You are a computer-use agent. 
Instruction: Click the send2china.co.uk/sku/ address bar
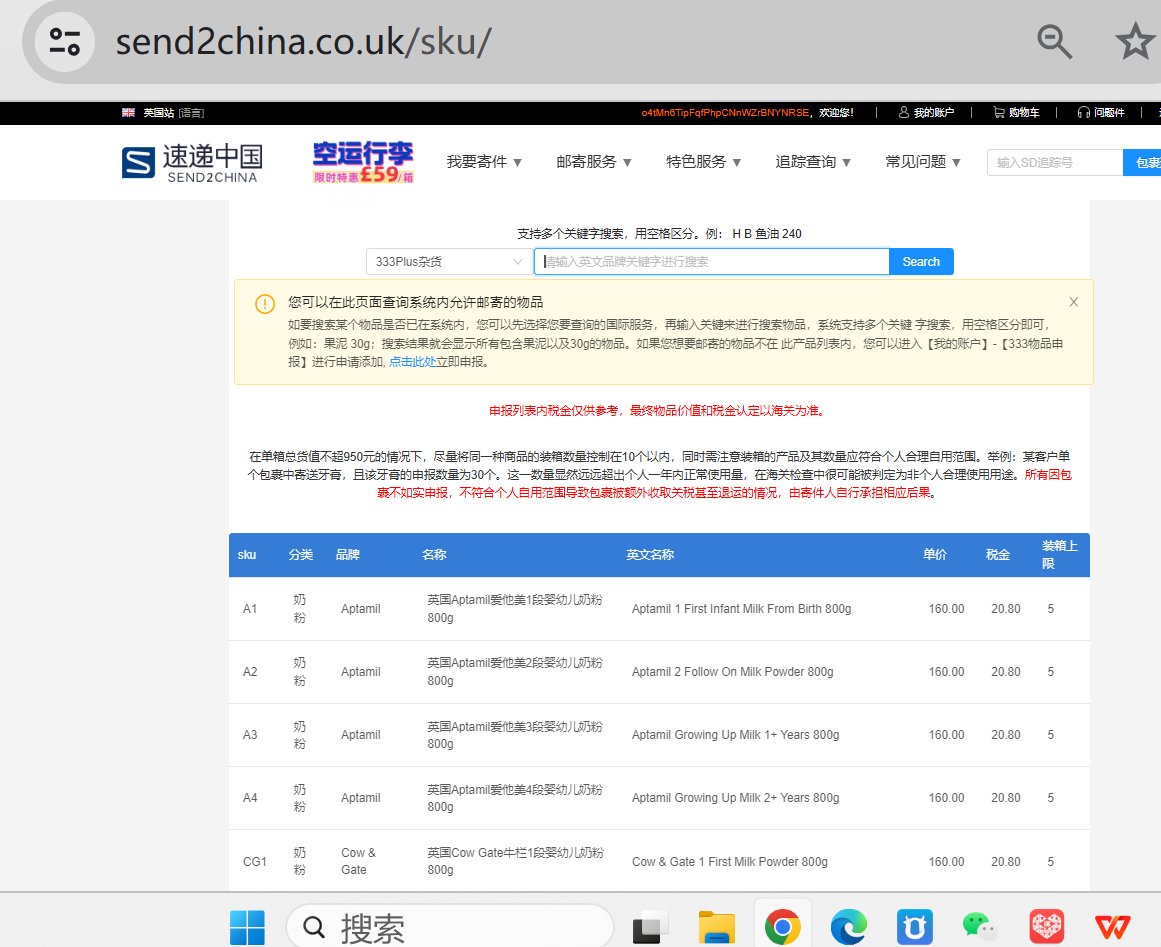tap(304, 41)
